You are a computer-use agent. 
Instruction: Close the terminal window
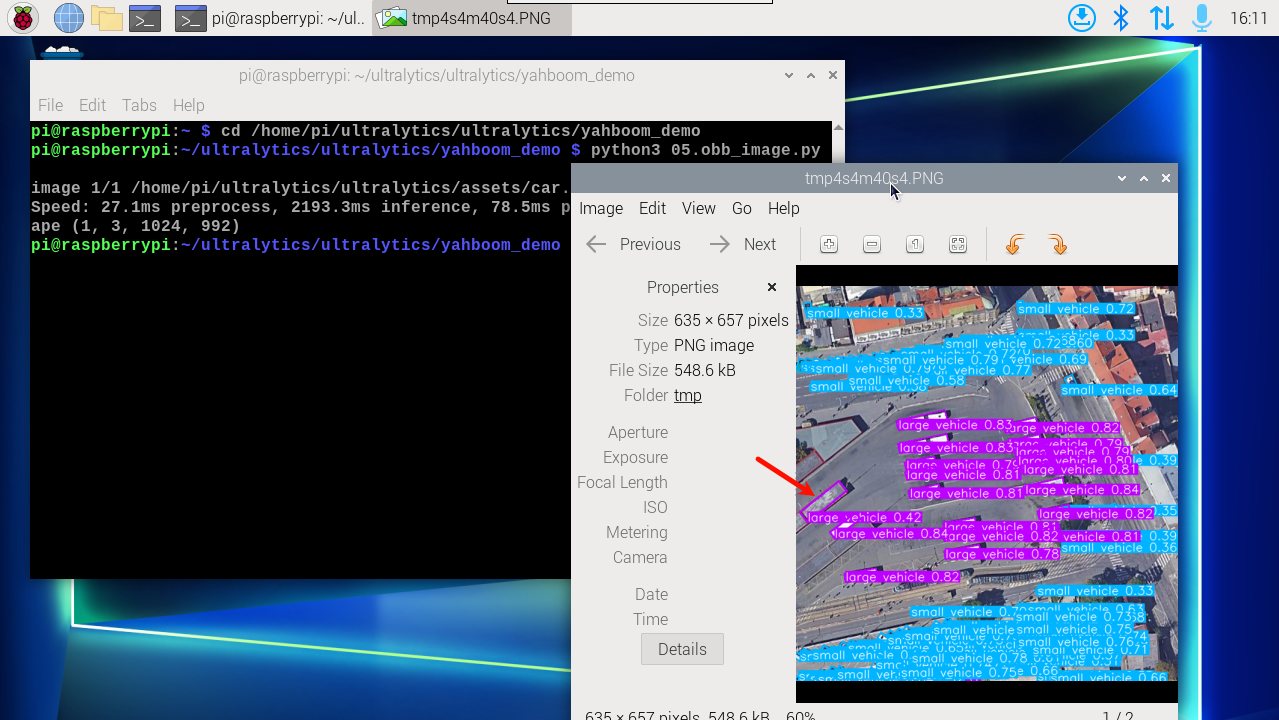click(832, 75)
